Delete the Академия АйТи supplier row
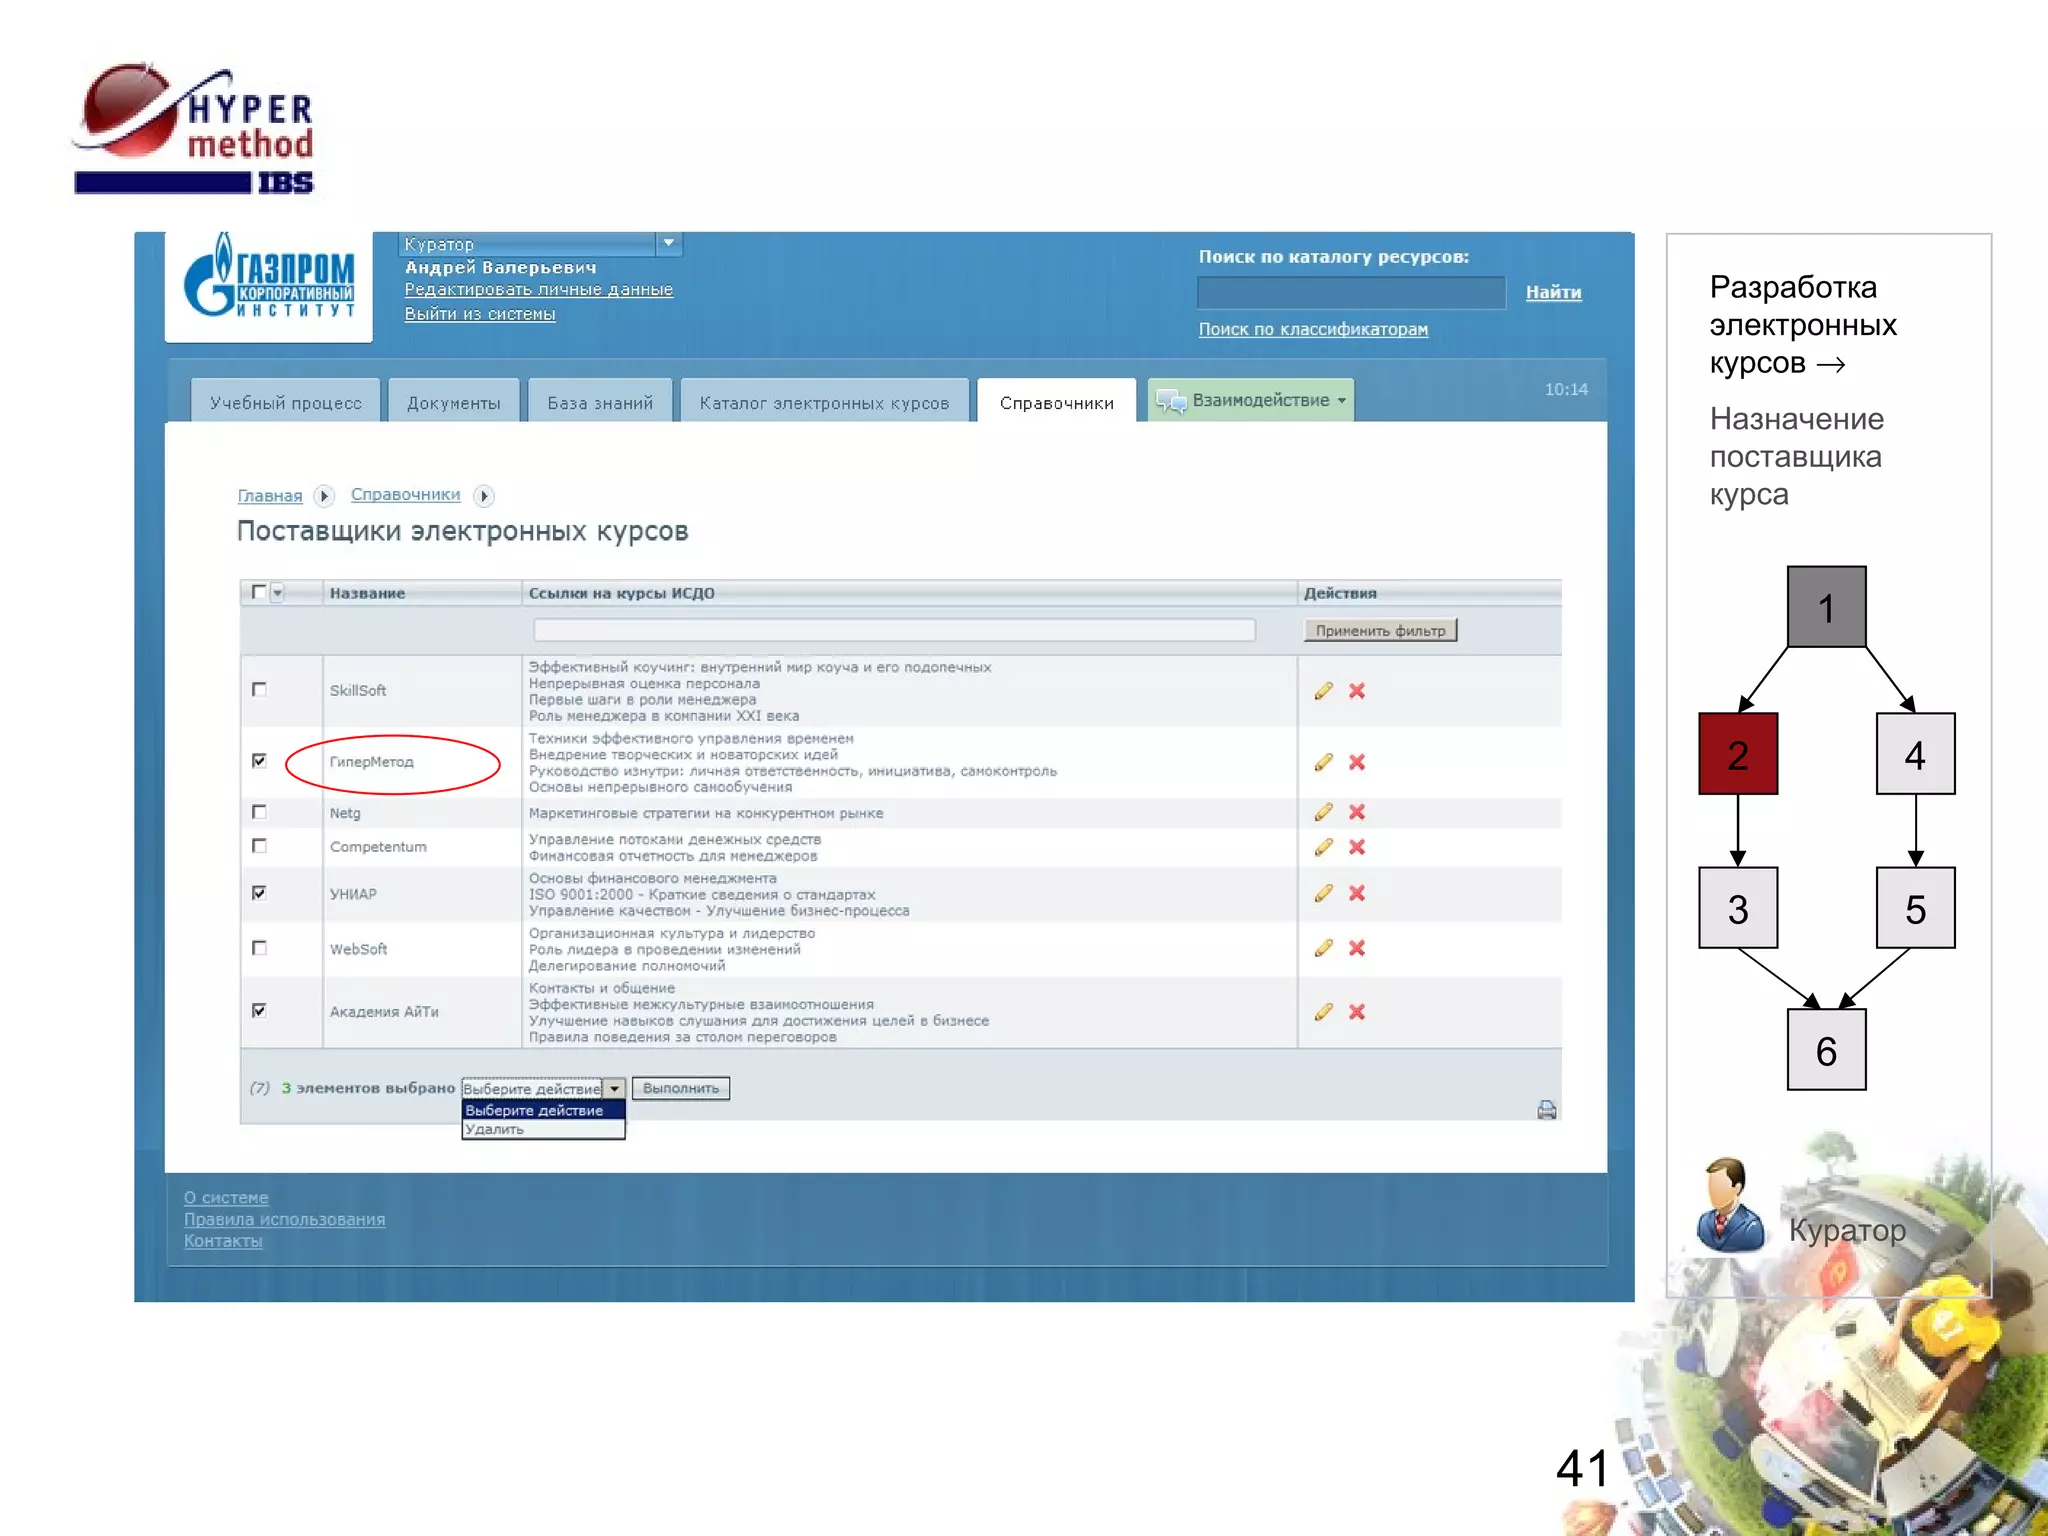2048x1536 pixels. tap(1357, 1012)
